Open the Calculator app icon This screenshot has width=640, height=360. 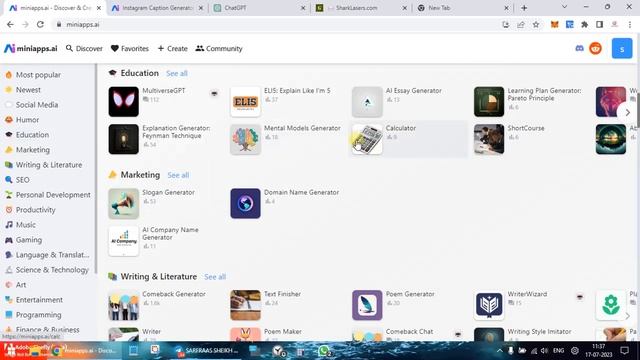click(x=367, y=139)
